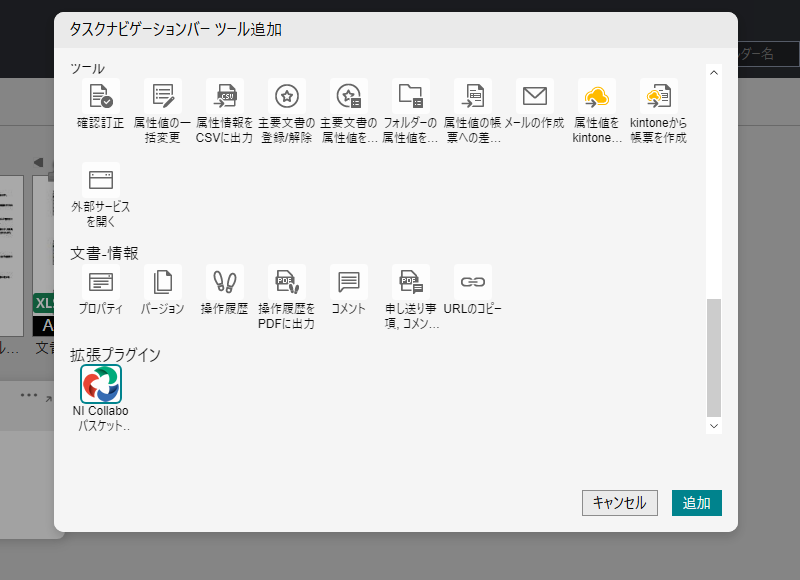Select the NI Collabo バスケット plugin icon
The width and height of the screenshot is (800, 580).
(101, 384)
